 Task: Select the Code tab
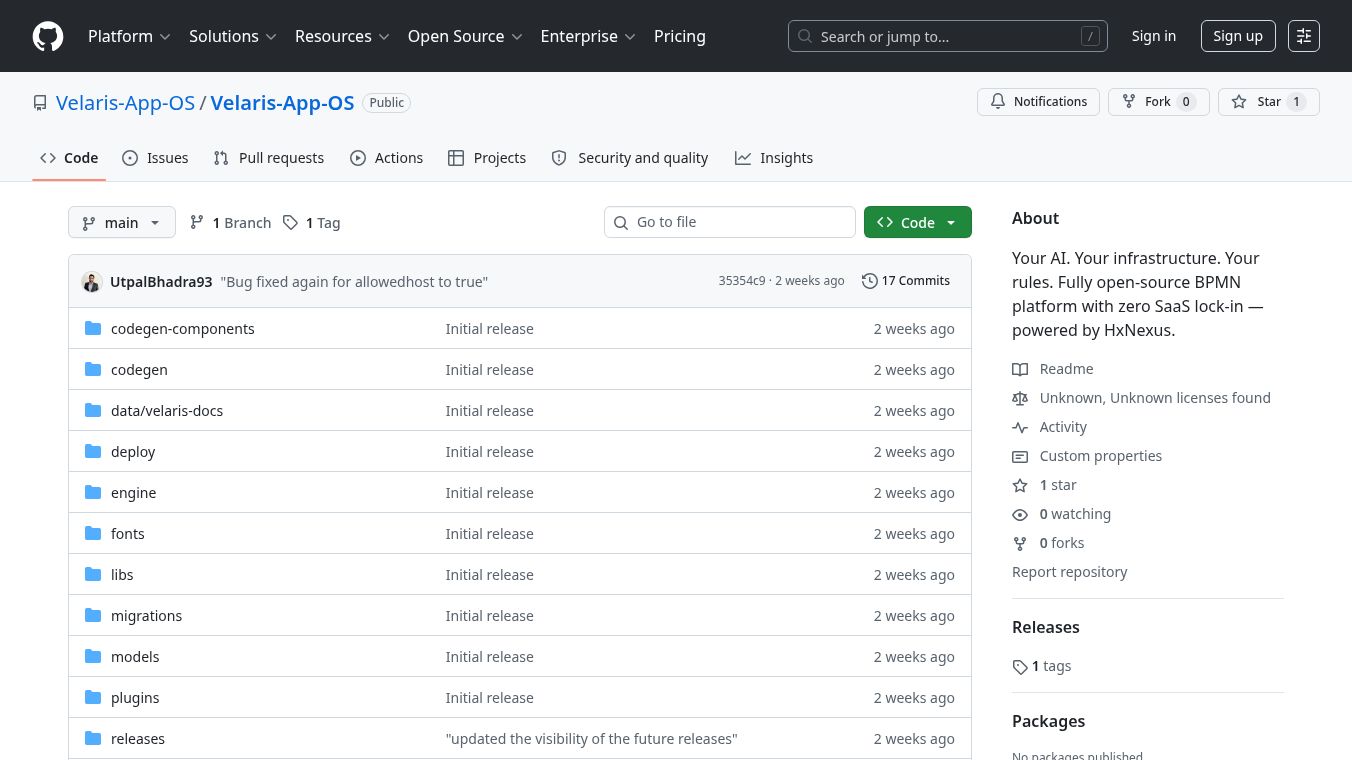[69, 158]
